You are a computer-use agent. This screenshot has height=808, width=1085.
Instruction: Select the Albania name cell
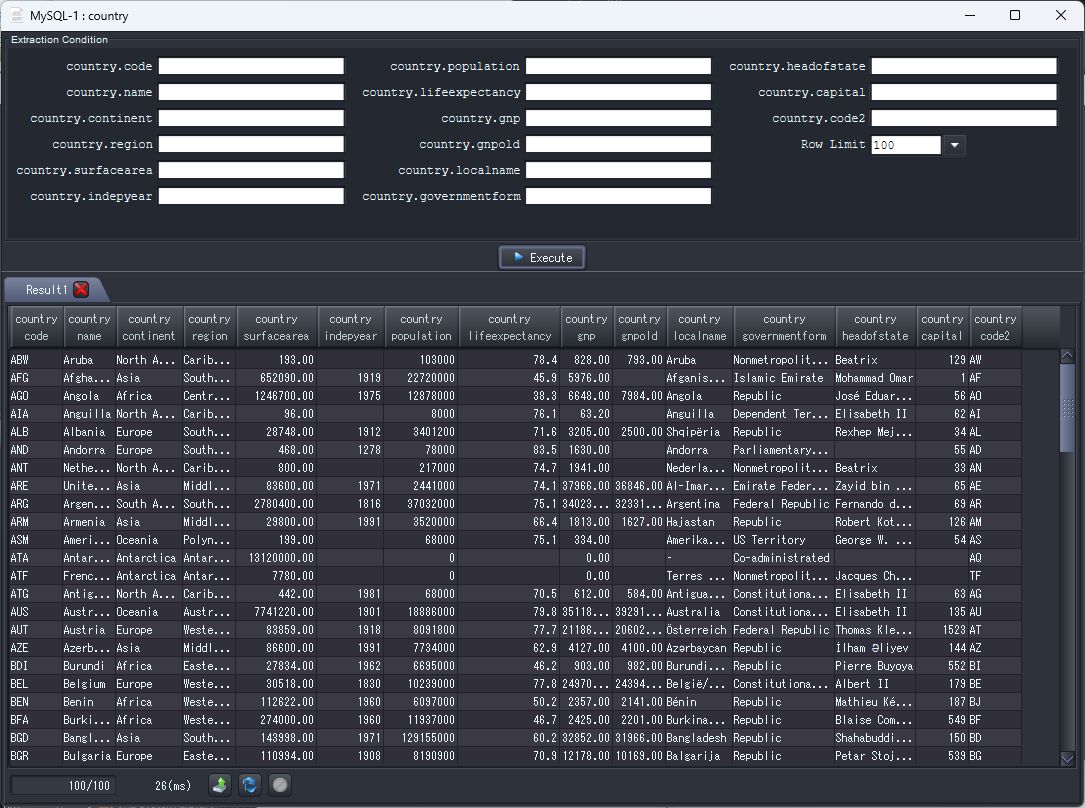pos(89,432)
